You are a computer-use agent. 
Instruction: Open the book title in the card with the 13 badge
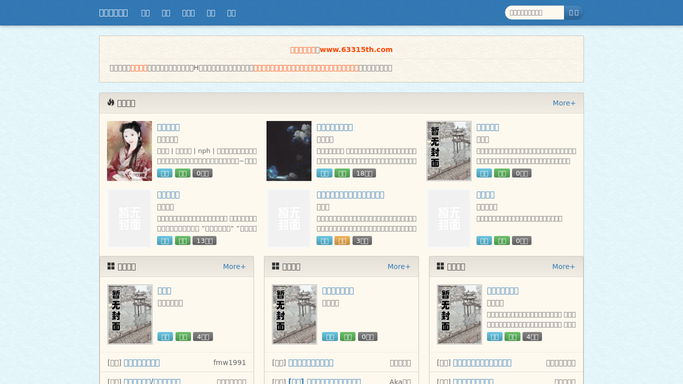(168, 195)
